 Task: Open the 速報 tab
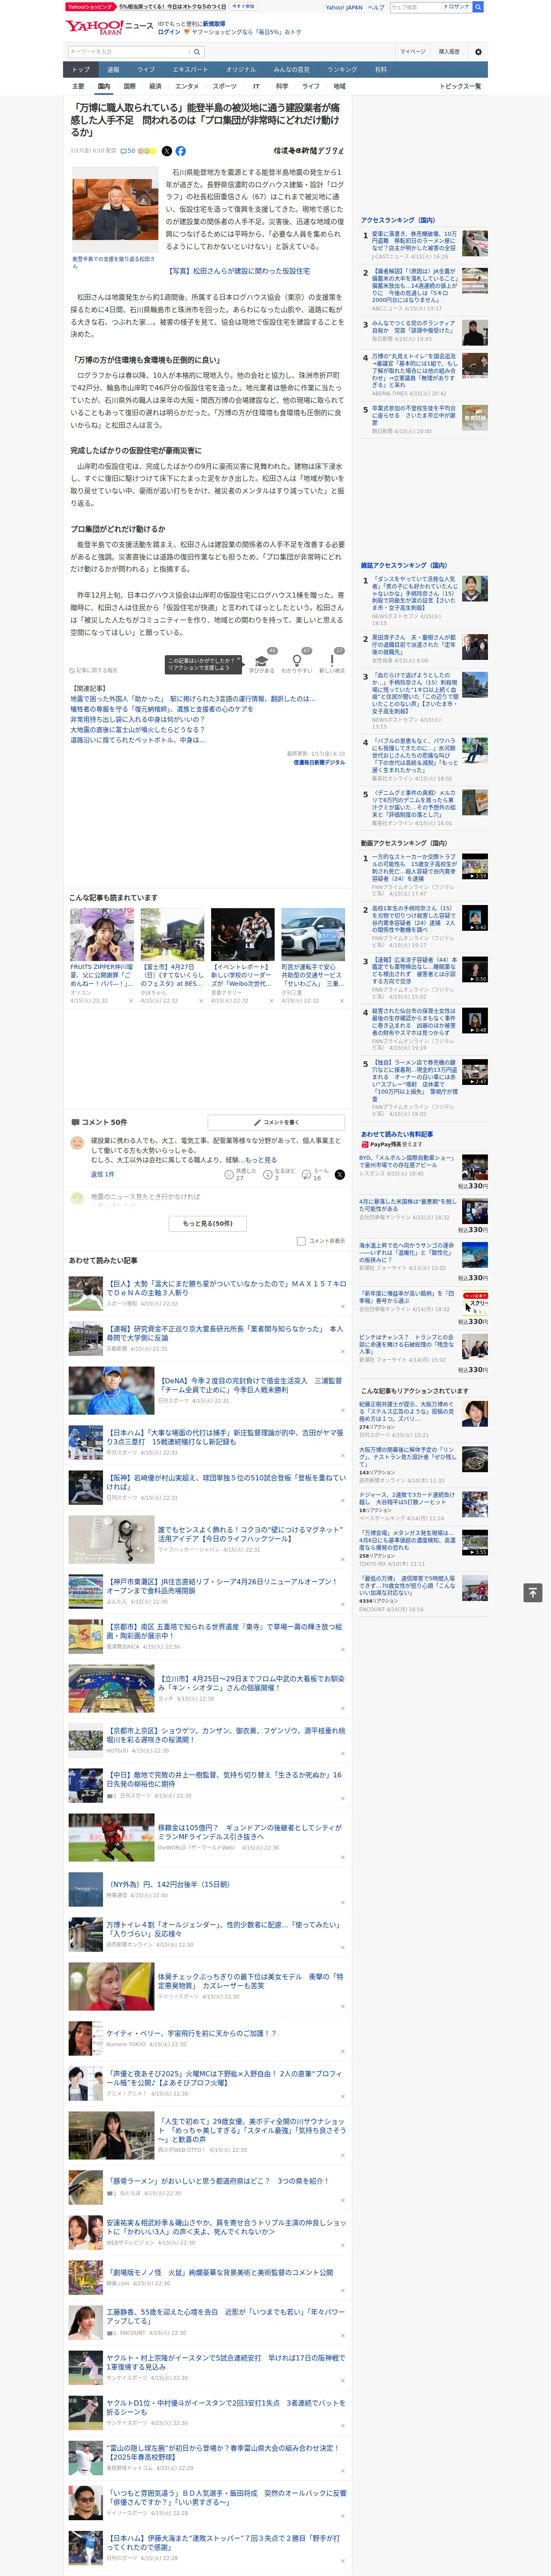point(113,70)
